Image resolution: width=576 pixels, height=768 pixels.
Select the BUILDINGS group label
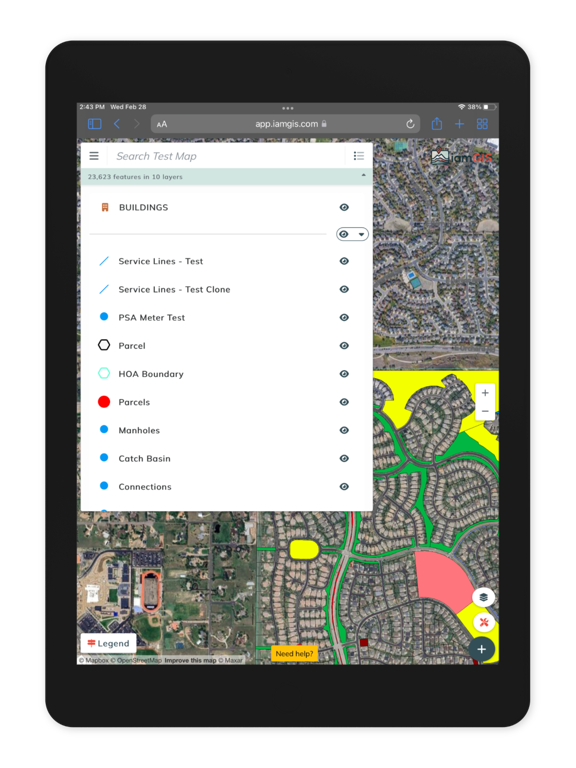click(144, 207)
